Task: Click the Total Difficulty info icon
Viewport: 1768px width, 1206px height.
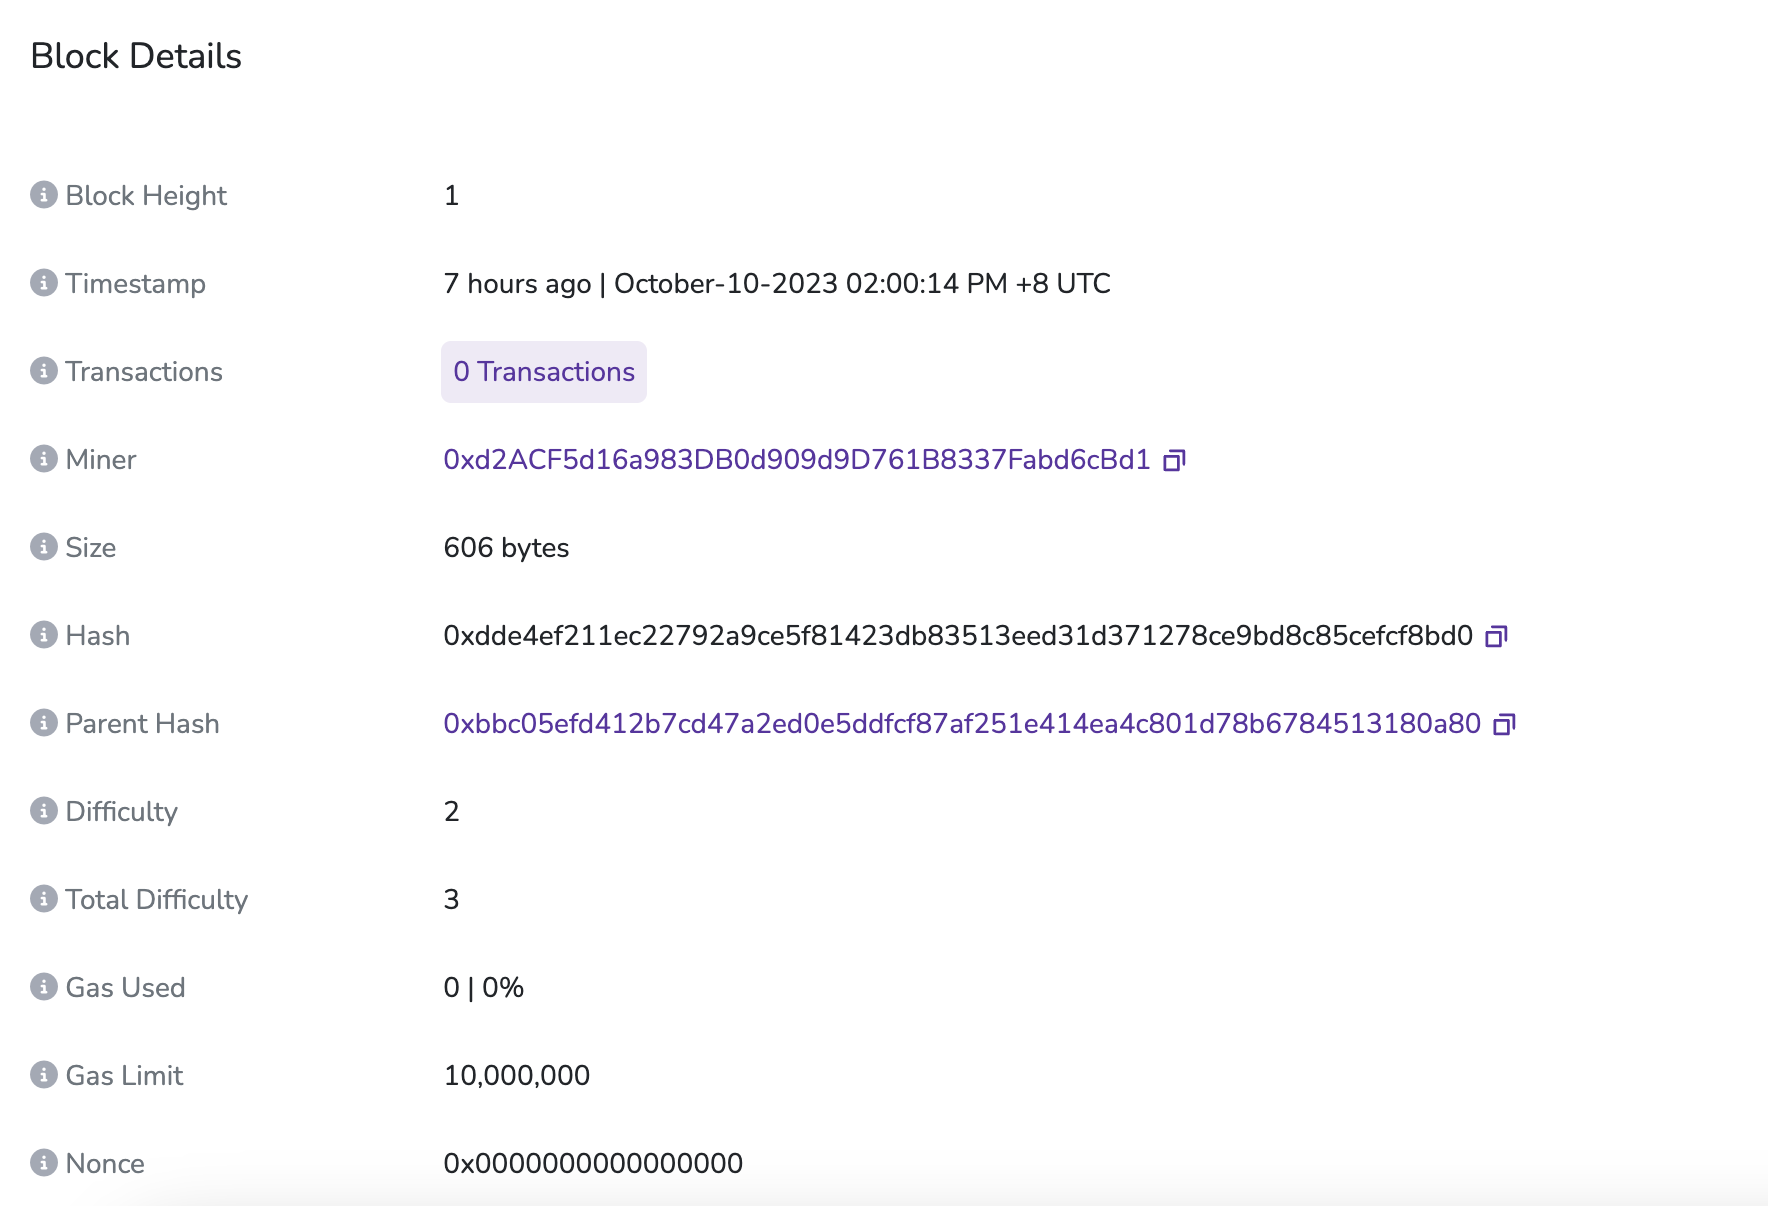Action: [43, 899]
